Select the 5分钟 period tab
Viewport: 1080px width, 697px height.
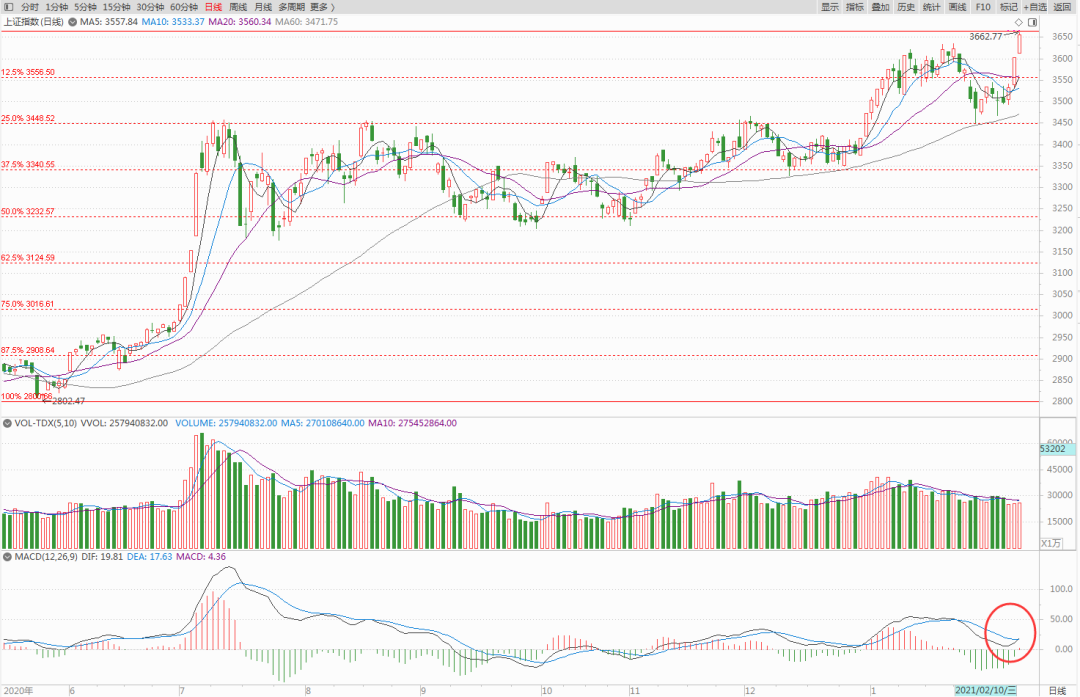88,7
